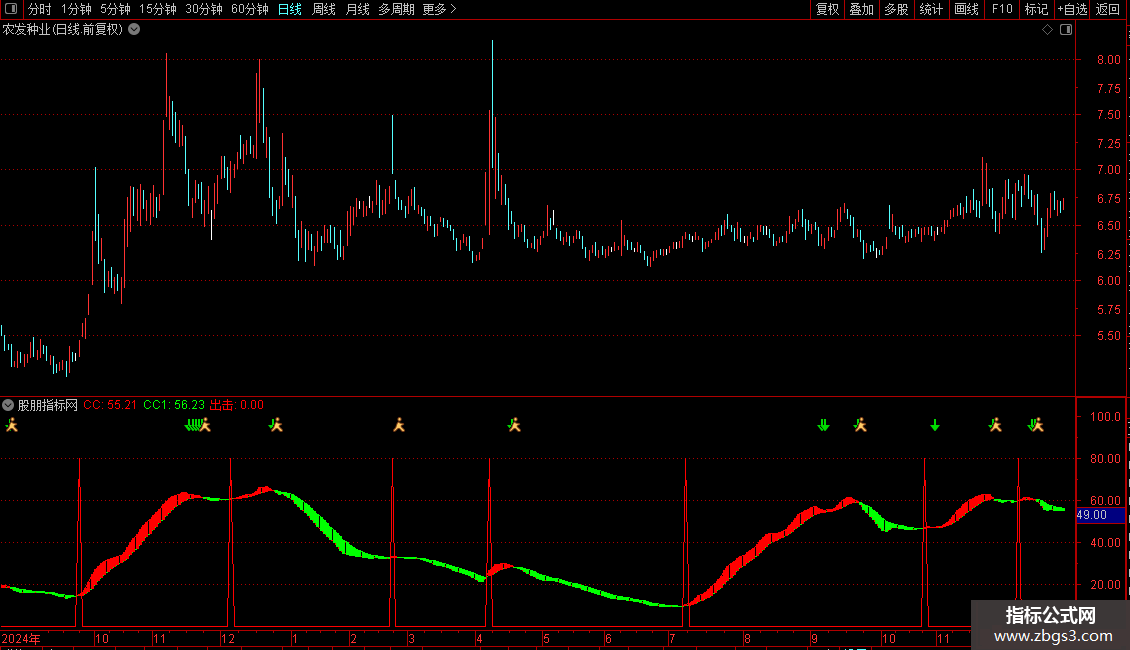Click the 8.00 price axis label
This screenshot has width=1130, height=650.
coord(1108,60)
